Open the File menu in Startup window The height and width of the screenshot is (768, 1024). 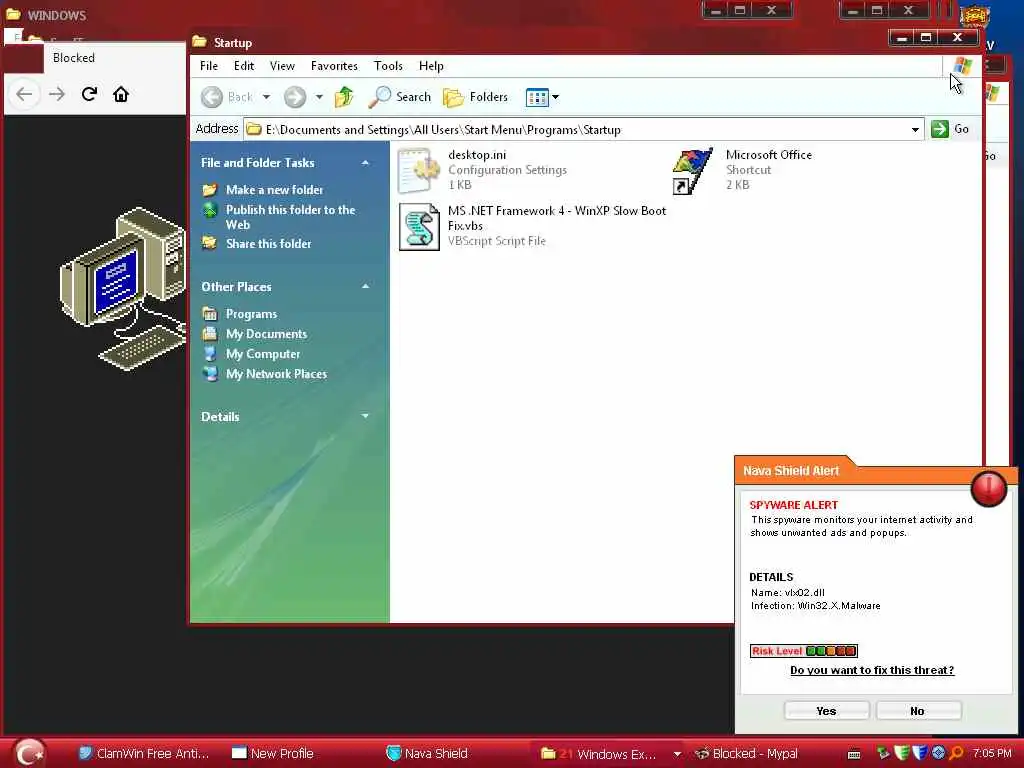click(x=208, y=66)
